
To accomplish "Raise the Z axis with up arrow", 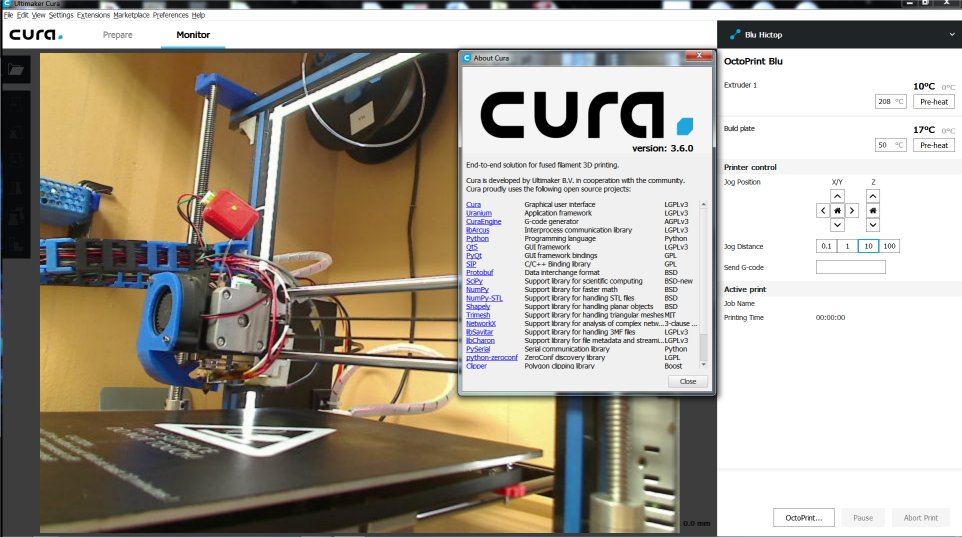I will click(873, 196).
